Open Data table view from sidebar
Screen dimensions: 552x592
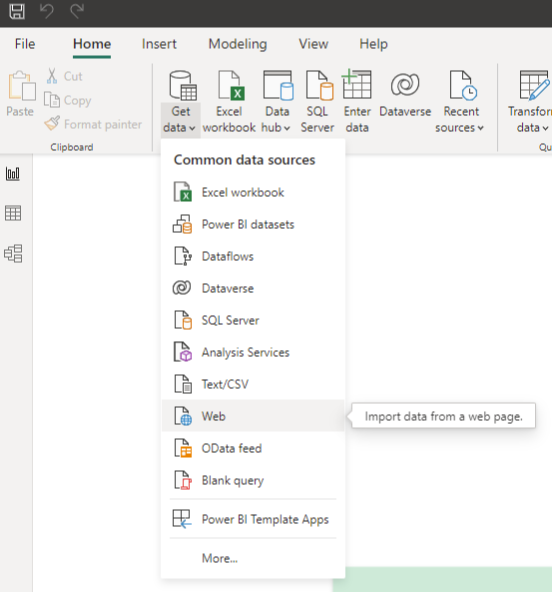[x=13, y=213]
